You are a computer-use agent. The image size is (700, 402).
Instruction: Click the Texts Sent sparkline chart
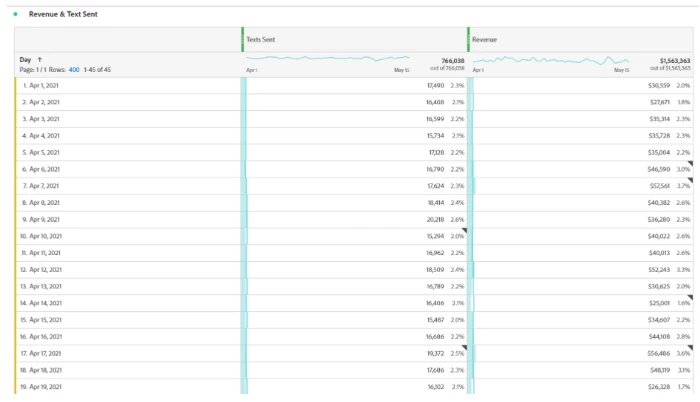tap(328, 58)
